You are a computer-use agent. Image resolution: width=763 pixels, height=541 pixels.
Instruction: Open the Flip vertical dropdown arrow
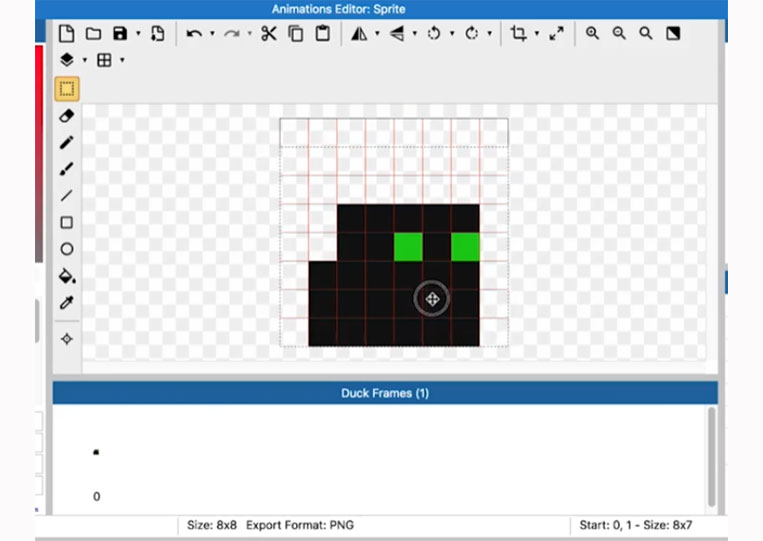click(415, 34)
